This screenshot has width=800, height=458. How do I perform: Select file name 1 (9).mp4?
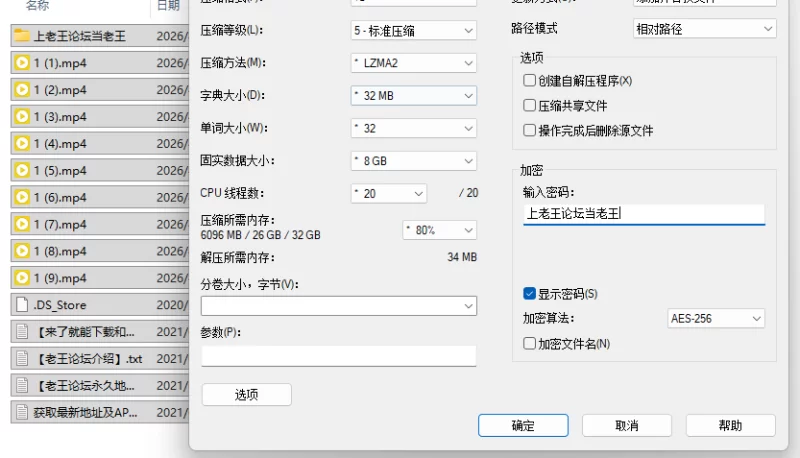[x=60, y=278]
